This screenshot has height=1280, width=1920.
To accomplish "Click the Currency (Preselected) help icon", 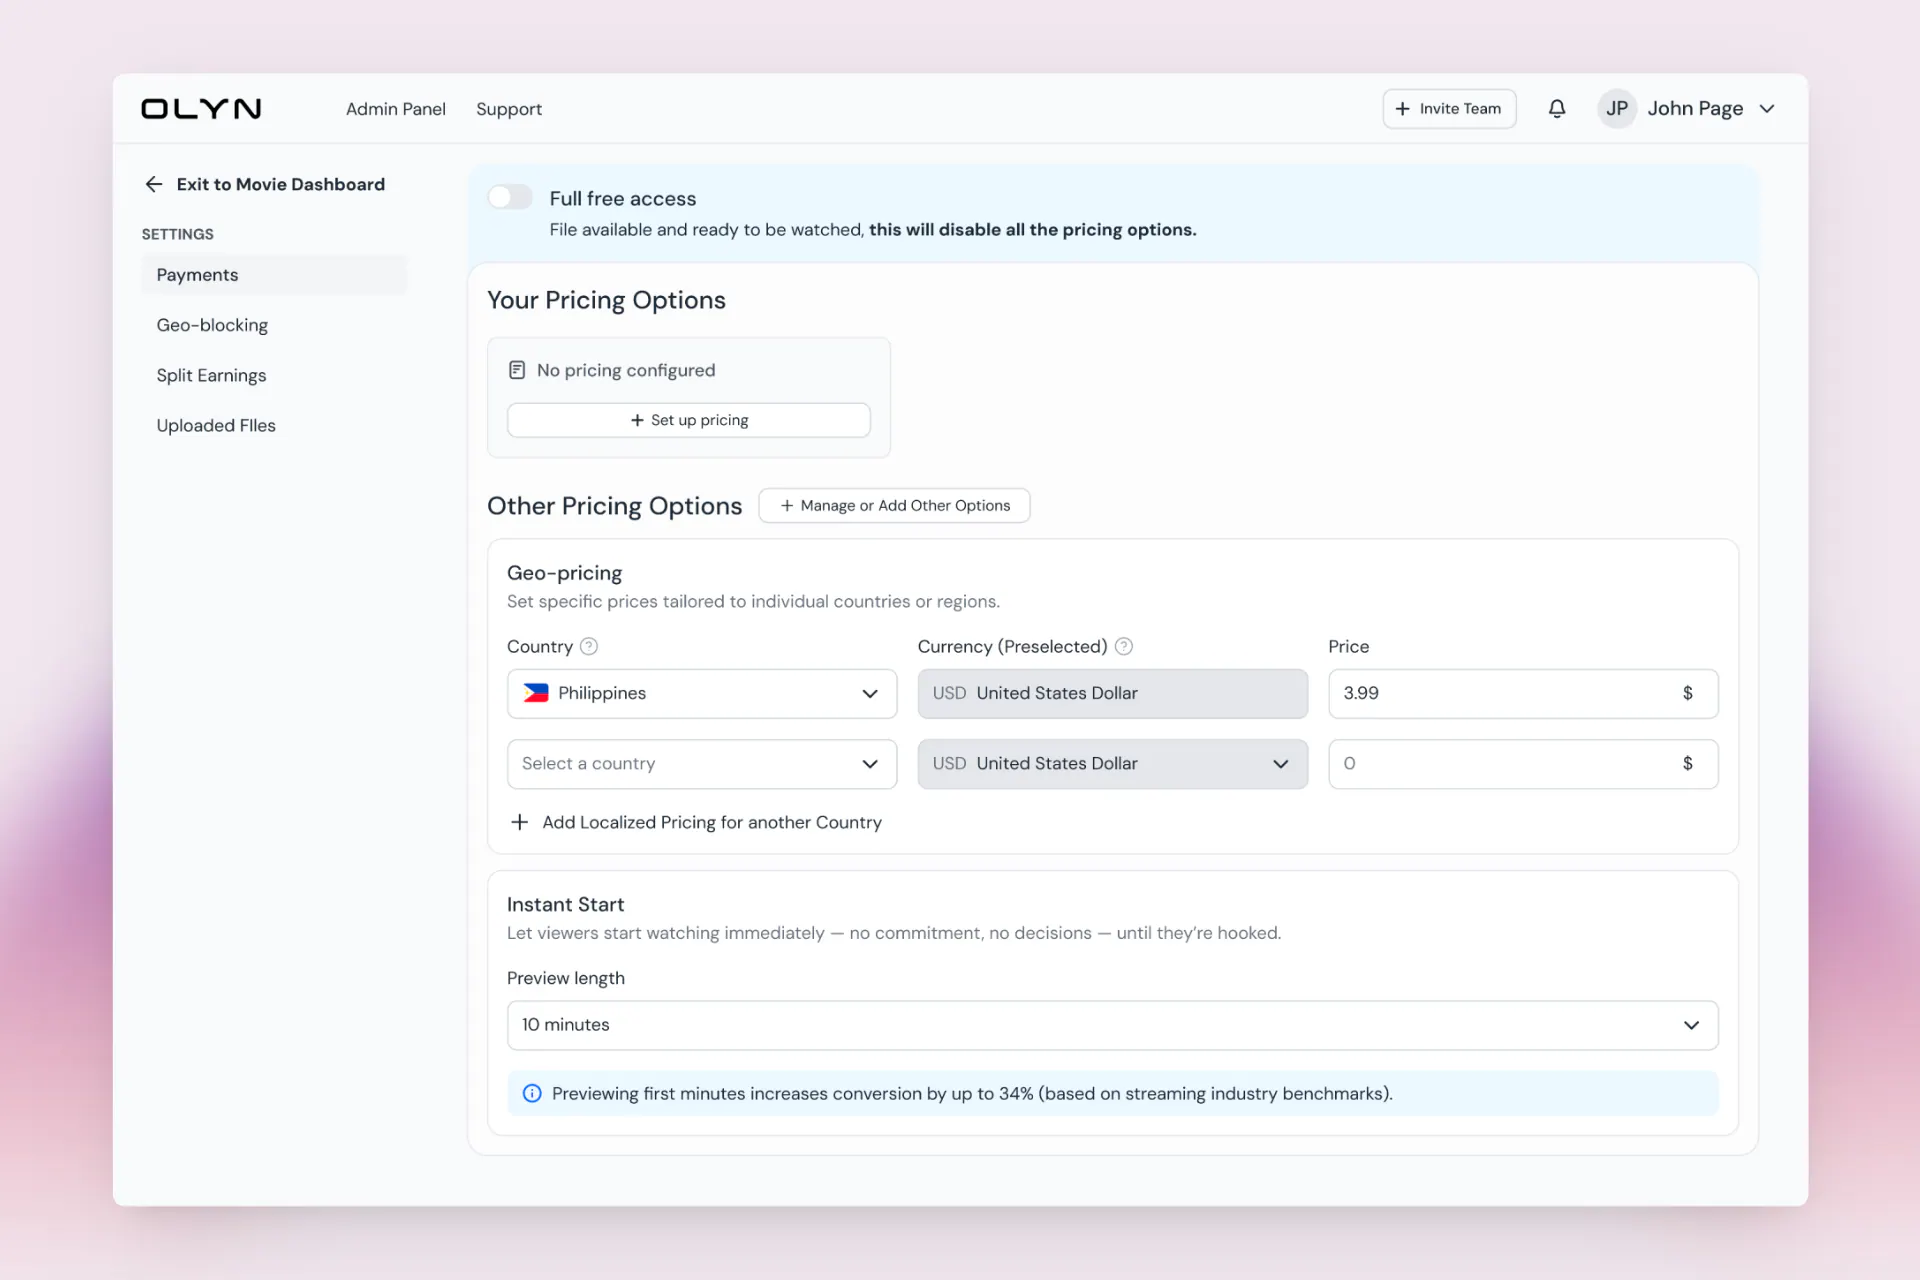I will click(1123, 646).
